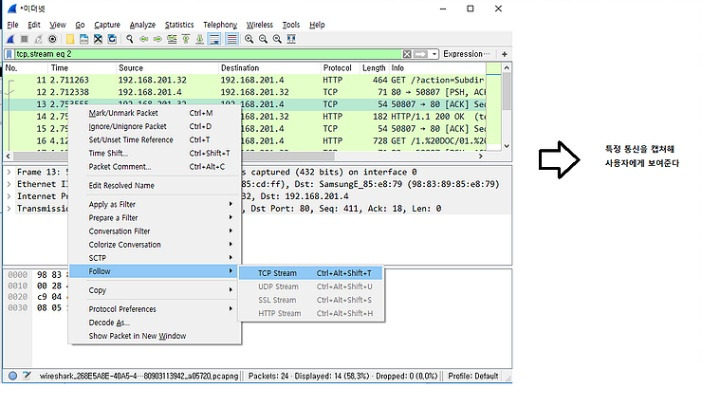Click the Expression button
The width and height of the screenshot is (702, 394).
(x=466, y=54)
